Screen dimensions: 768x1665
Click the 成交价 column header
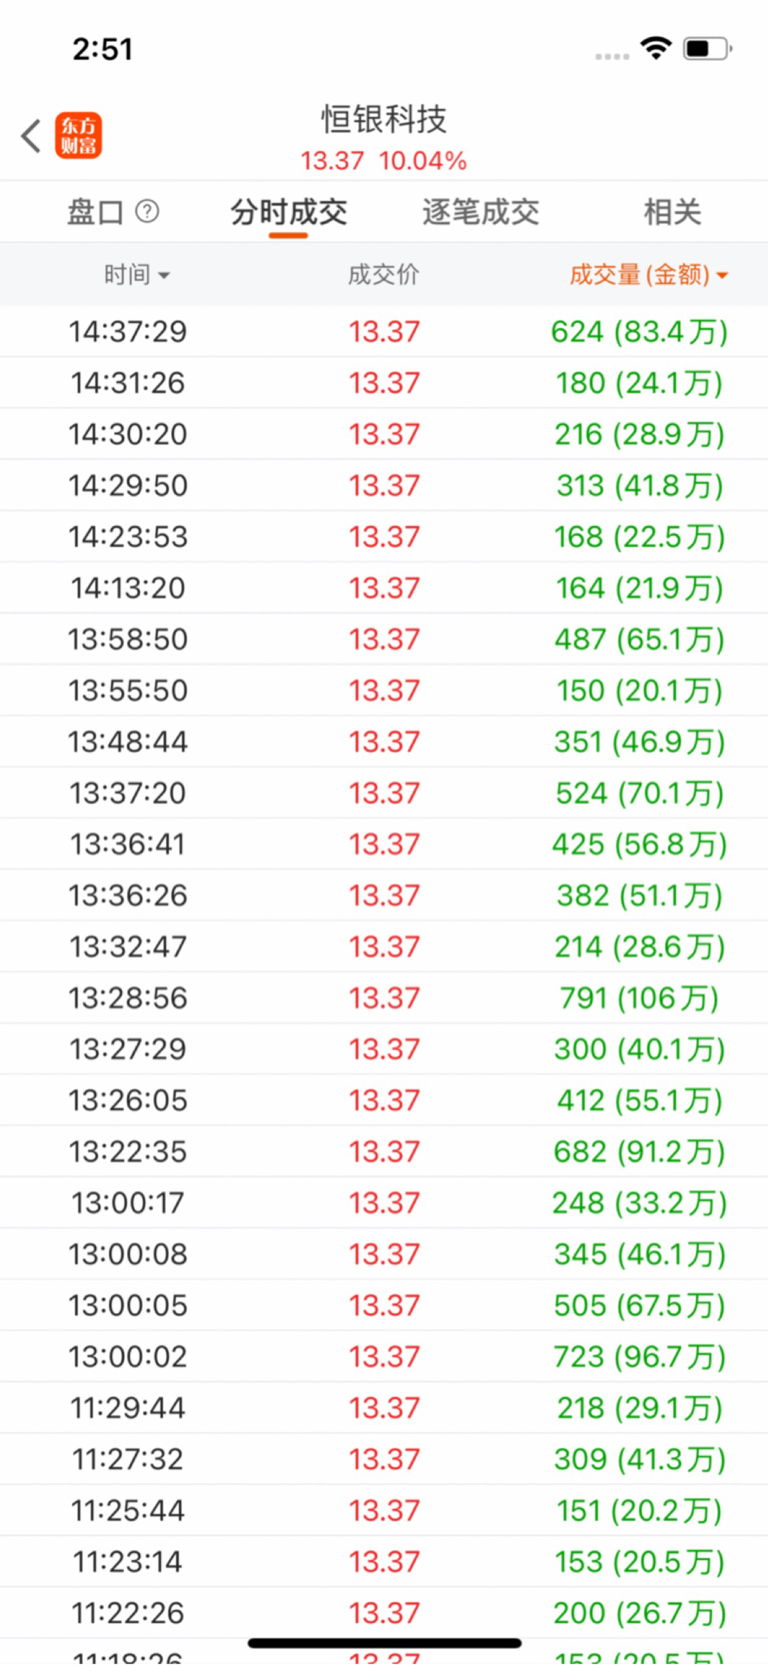click(384, 274)
